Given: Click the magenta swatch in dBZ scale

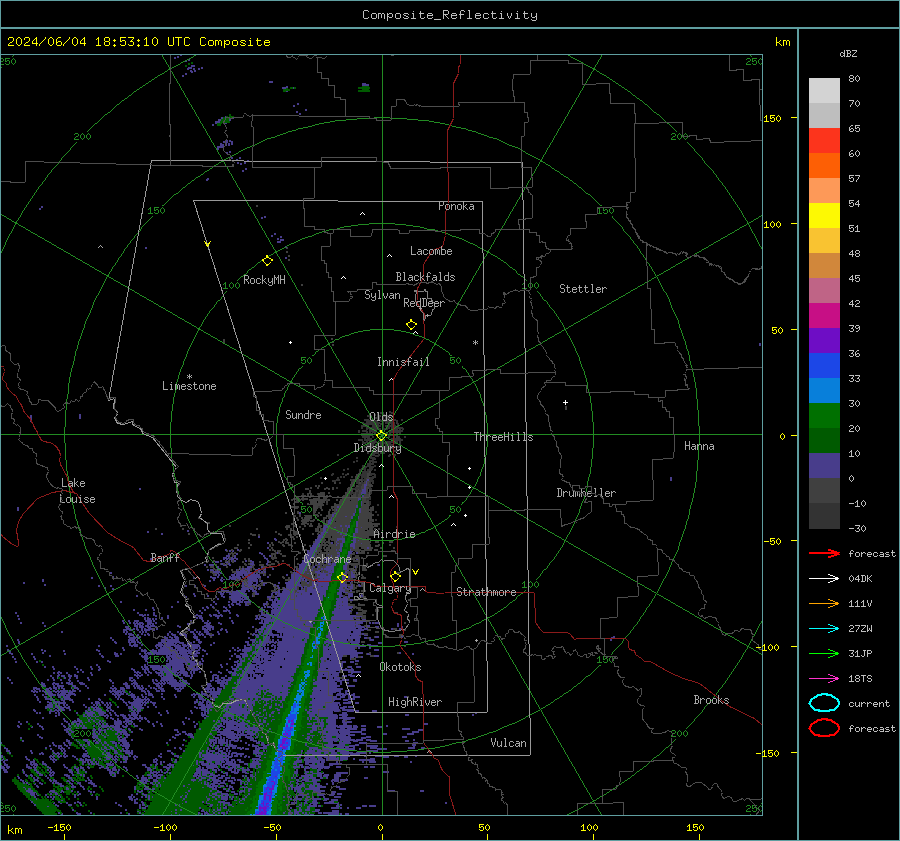Looking at the screenshot, I should pyautogui.click(x=824, y=316).
